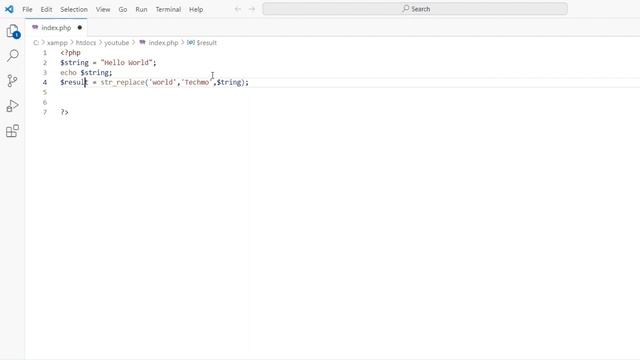Open the Search view in activity bar
The width and height of the screenshot is (640, 360).
(x=13, y=55)
